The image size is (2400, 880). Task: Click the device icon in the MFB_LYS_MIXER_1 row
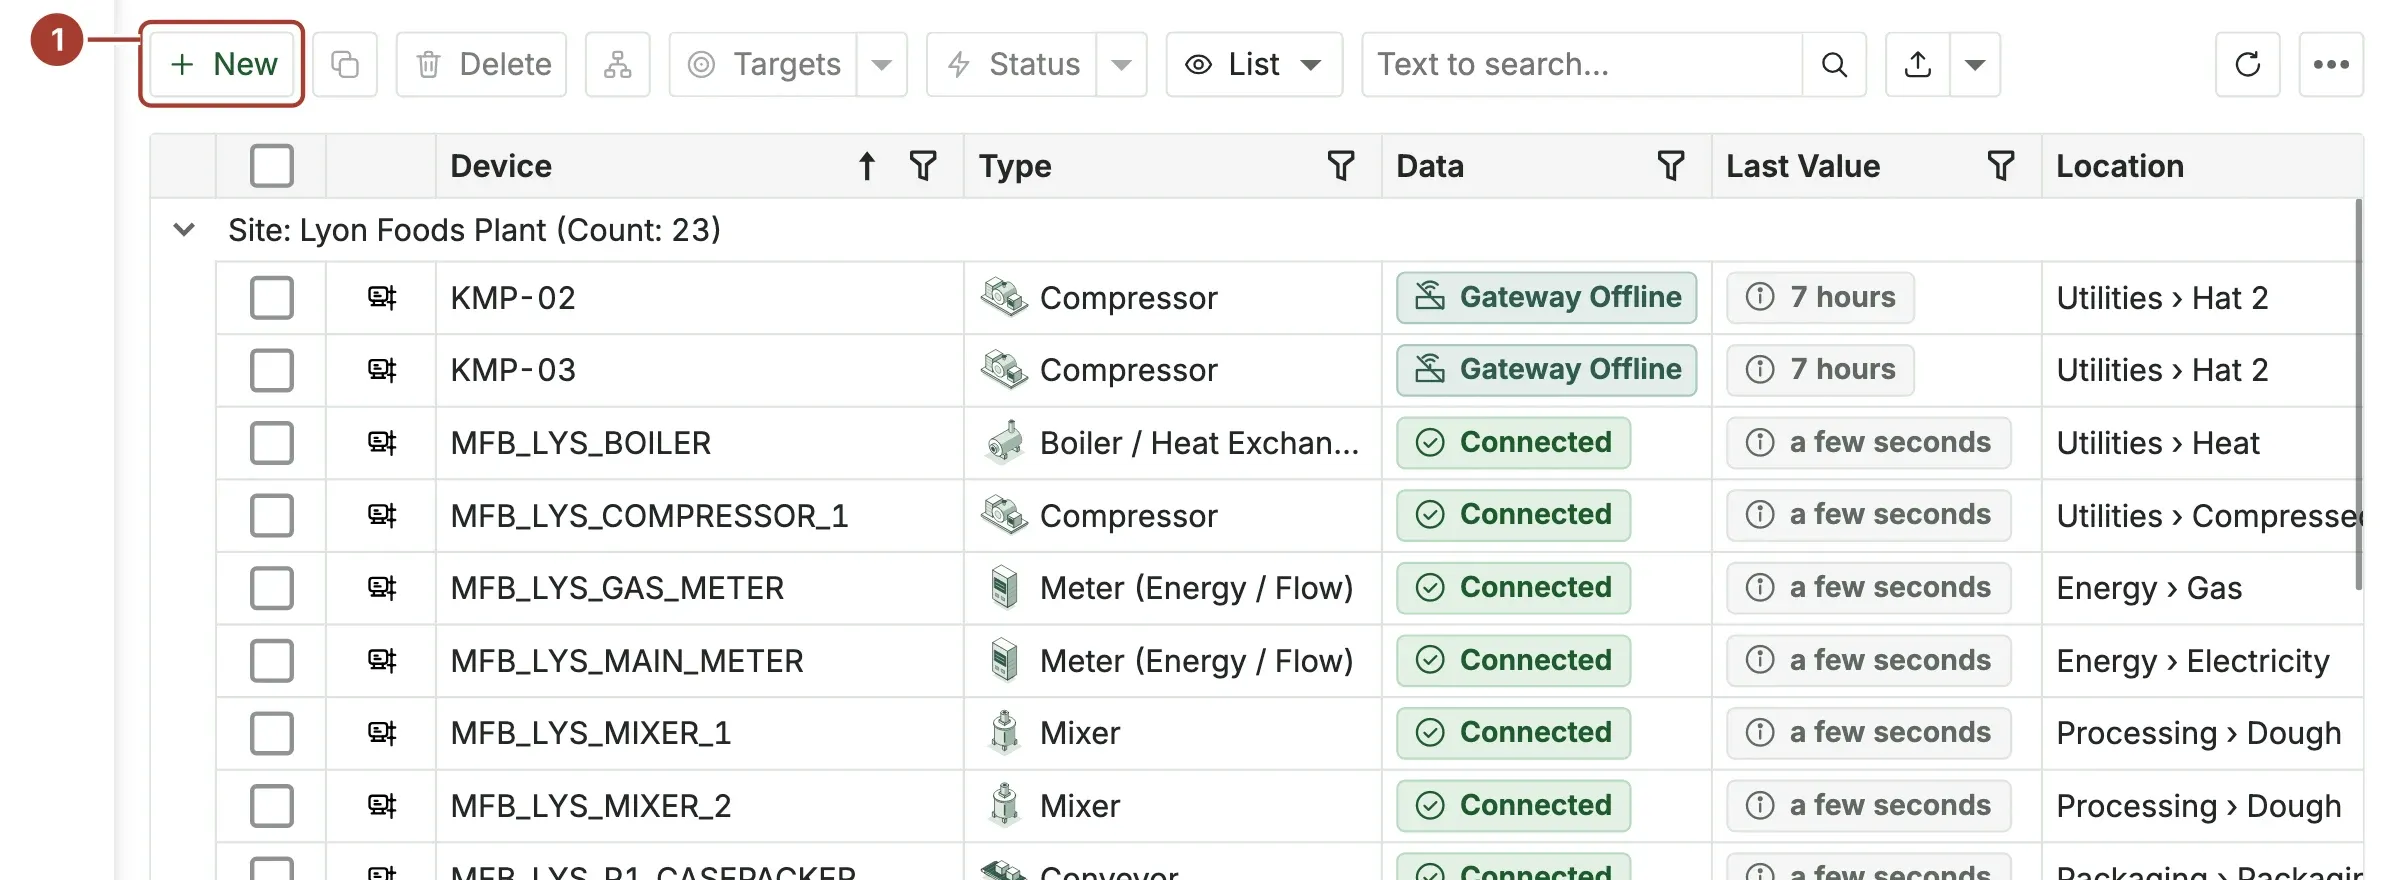click(381, 733)
